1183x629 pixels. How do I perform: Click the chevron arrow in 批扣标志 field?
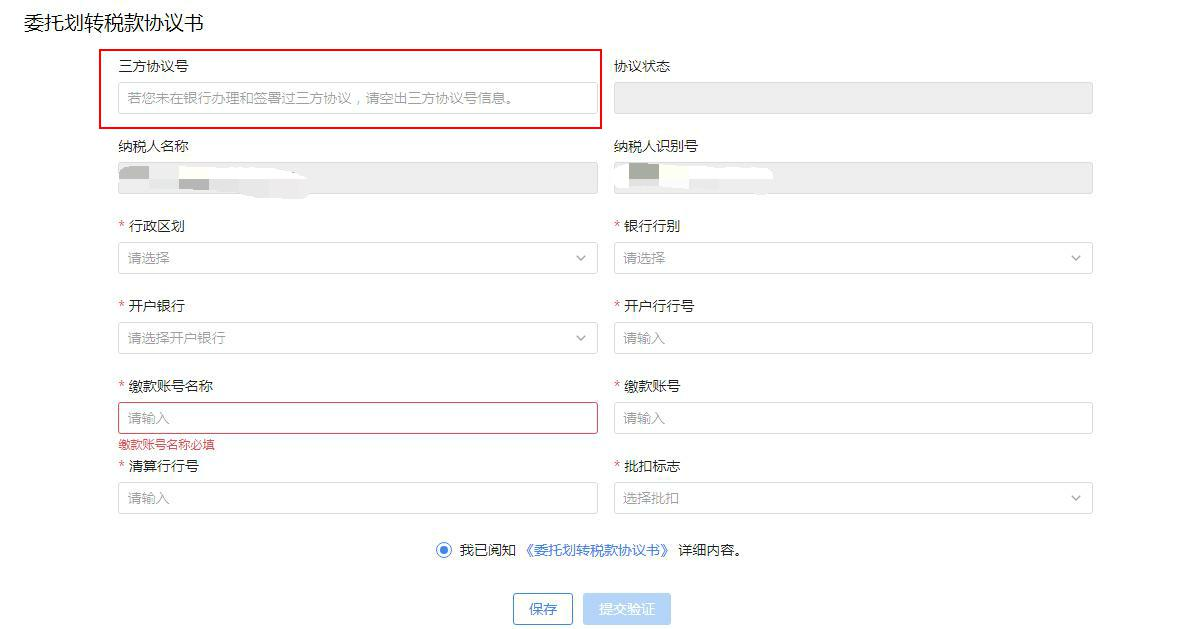coord(1076,498)
